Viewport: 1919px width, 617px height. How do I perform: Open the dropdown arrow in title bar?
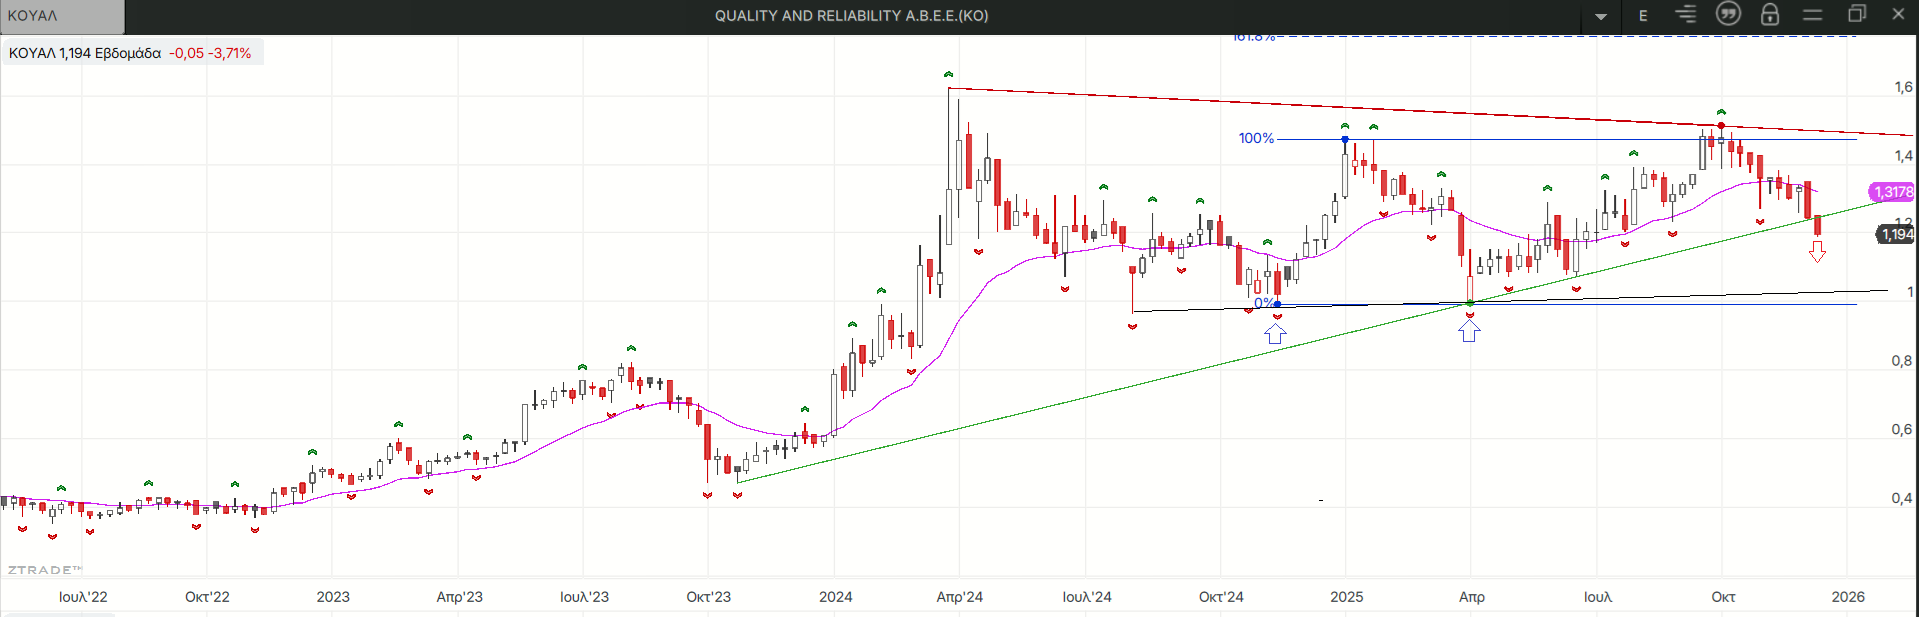(1601, 16)
